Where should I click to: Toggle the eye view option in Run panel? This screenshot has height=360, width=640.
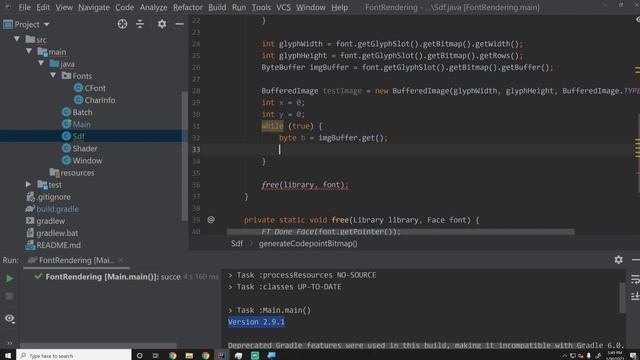tap(9, 318)
